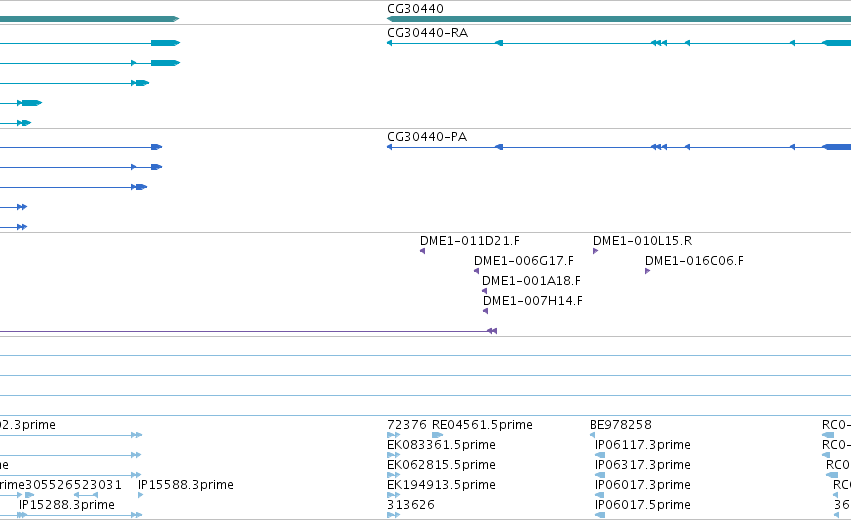Screen dimensions: 851x520
Task: Click the DME1-007H14.F label
Action: (533, 301)
